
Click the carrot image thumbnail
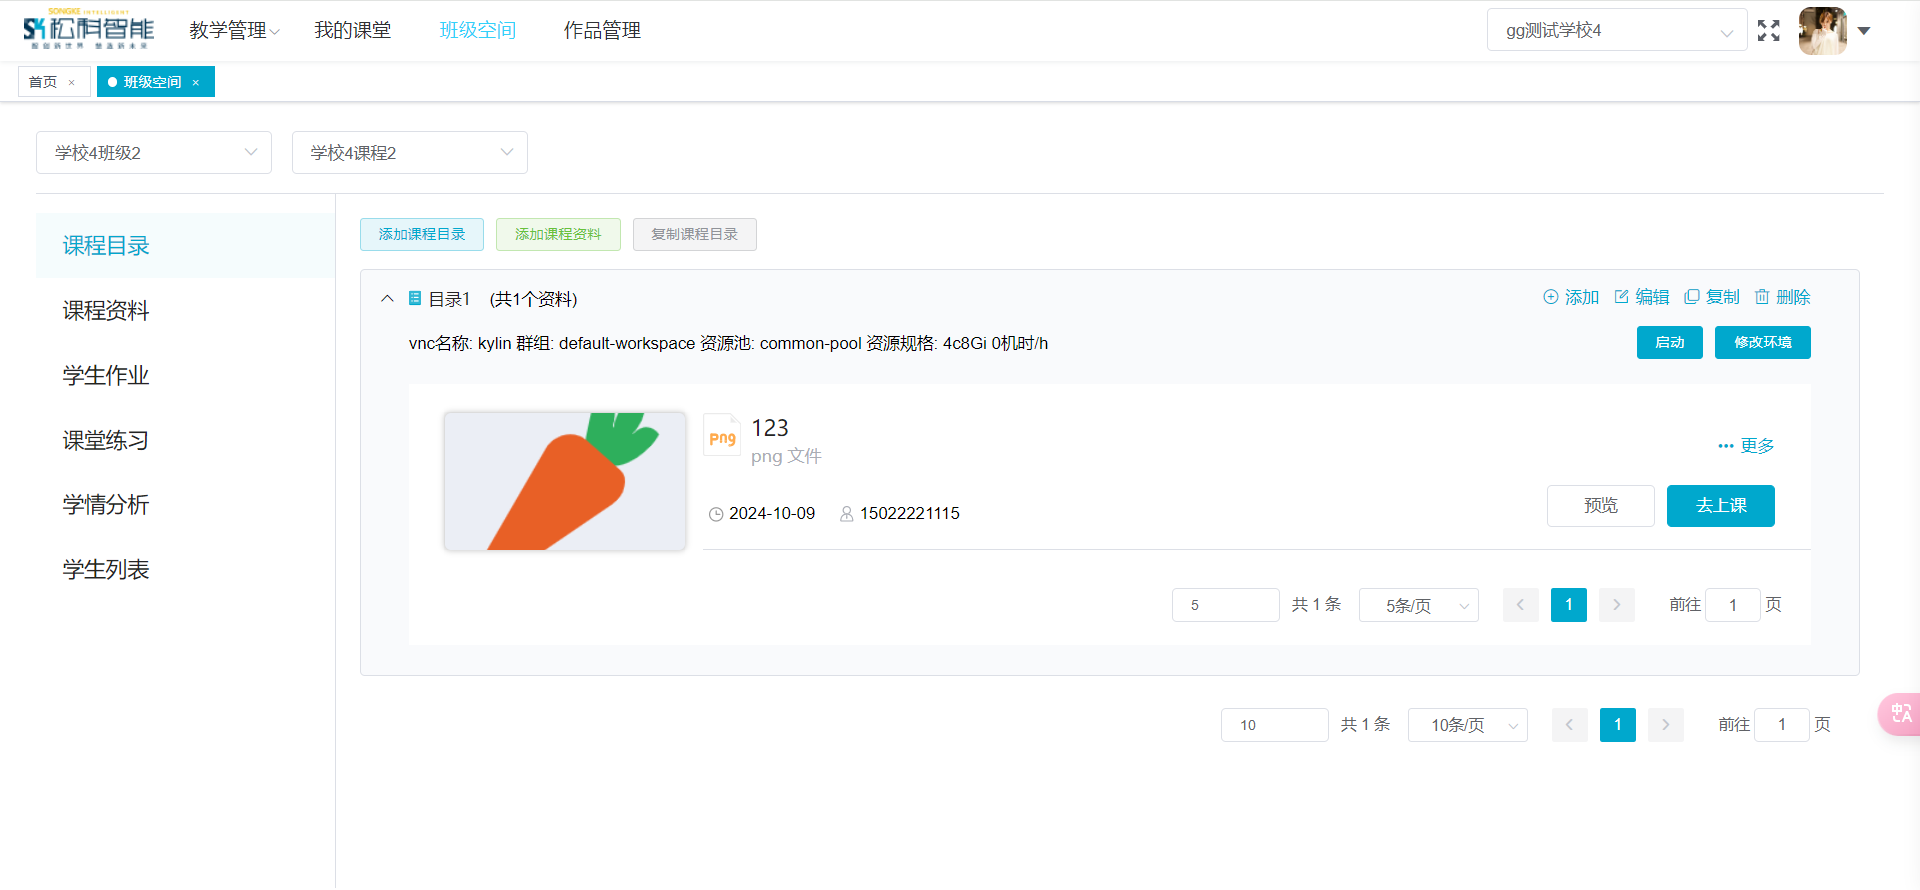[x=565, y=481]
